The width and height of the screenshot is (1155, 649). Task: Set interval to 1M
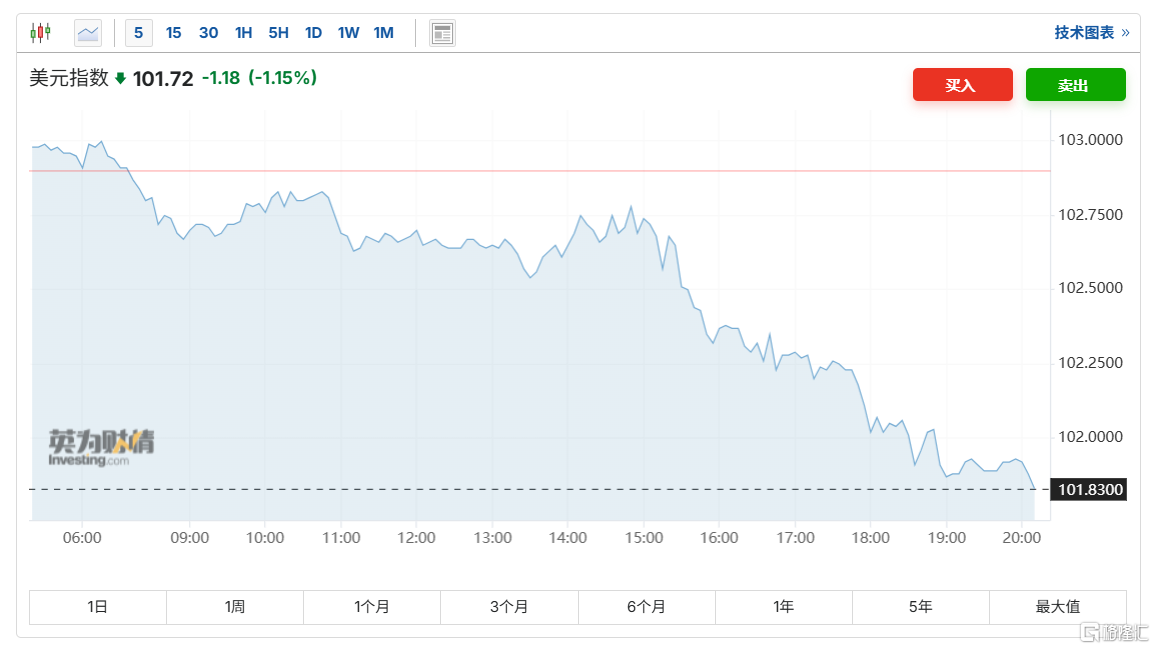click(383, 33)
